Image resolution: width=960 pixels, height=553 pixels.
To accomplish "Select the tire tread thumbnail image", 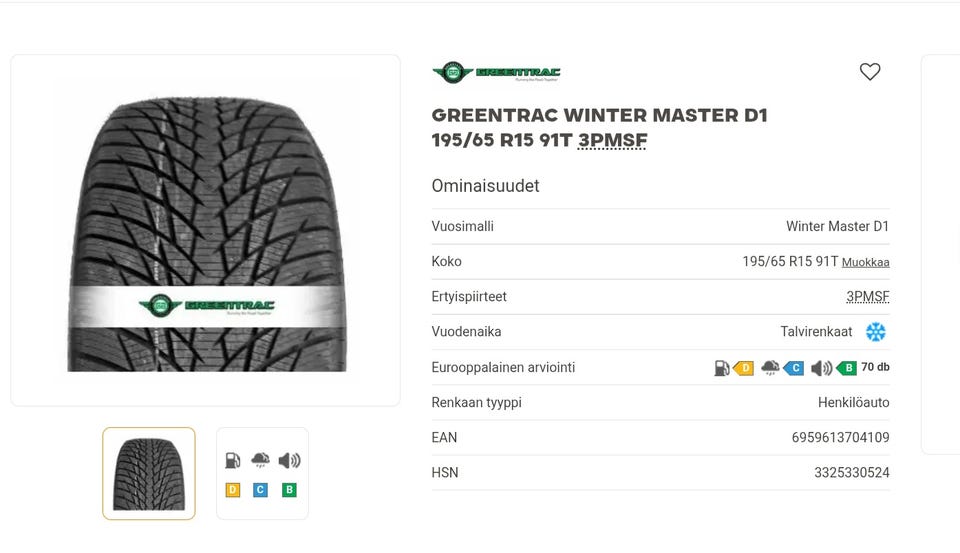I will pyautogui.click(x=149, y=473).
